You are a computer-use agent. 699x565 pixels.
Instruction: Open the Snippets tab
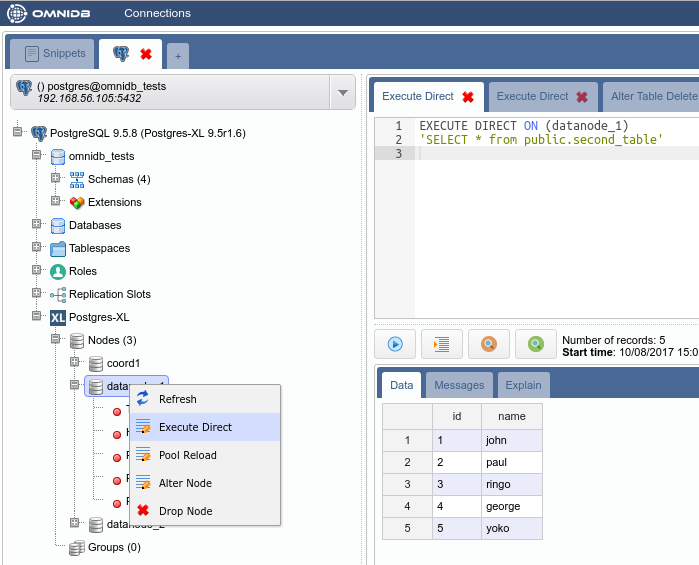pyautogui.click(x=55, y=54)
